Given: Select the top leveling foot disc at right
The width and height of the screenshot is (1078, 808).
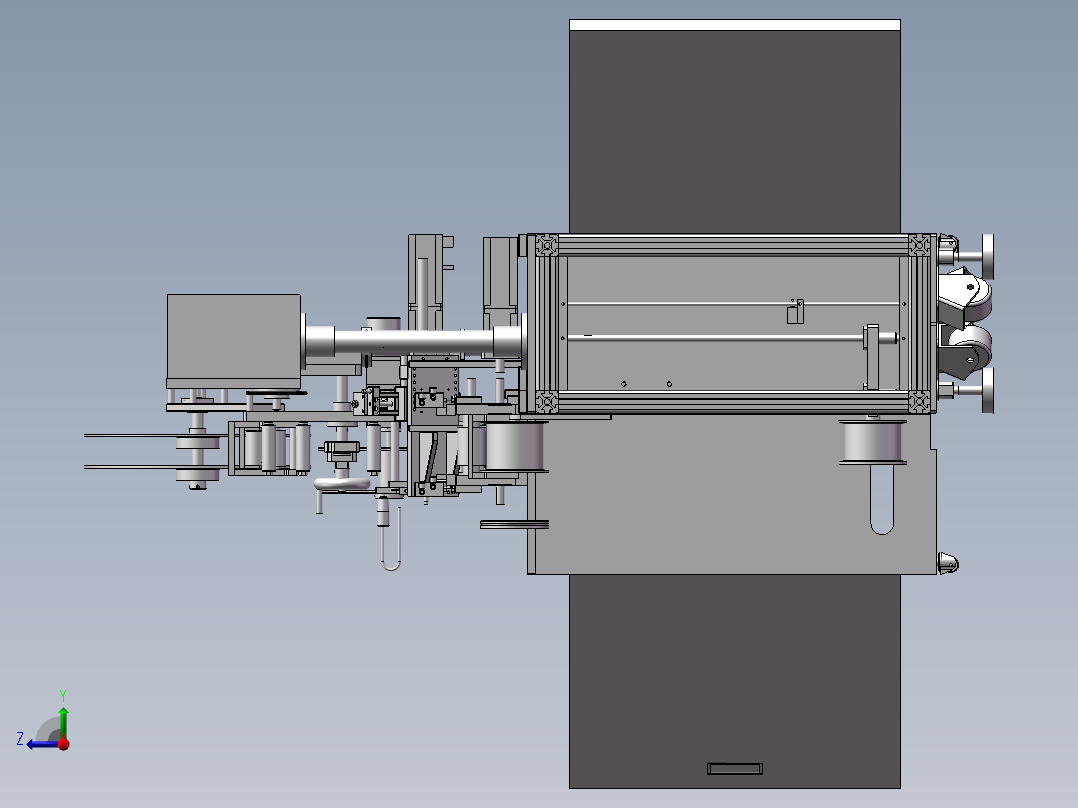Looking at the screenshot, I should click(988, 256).
